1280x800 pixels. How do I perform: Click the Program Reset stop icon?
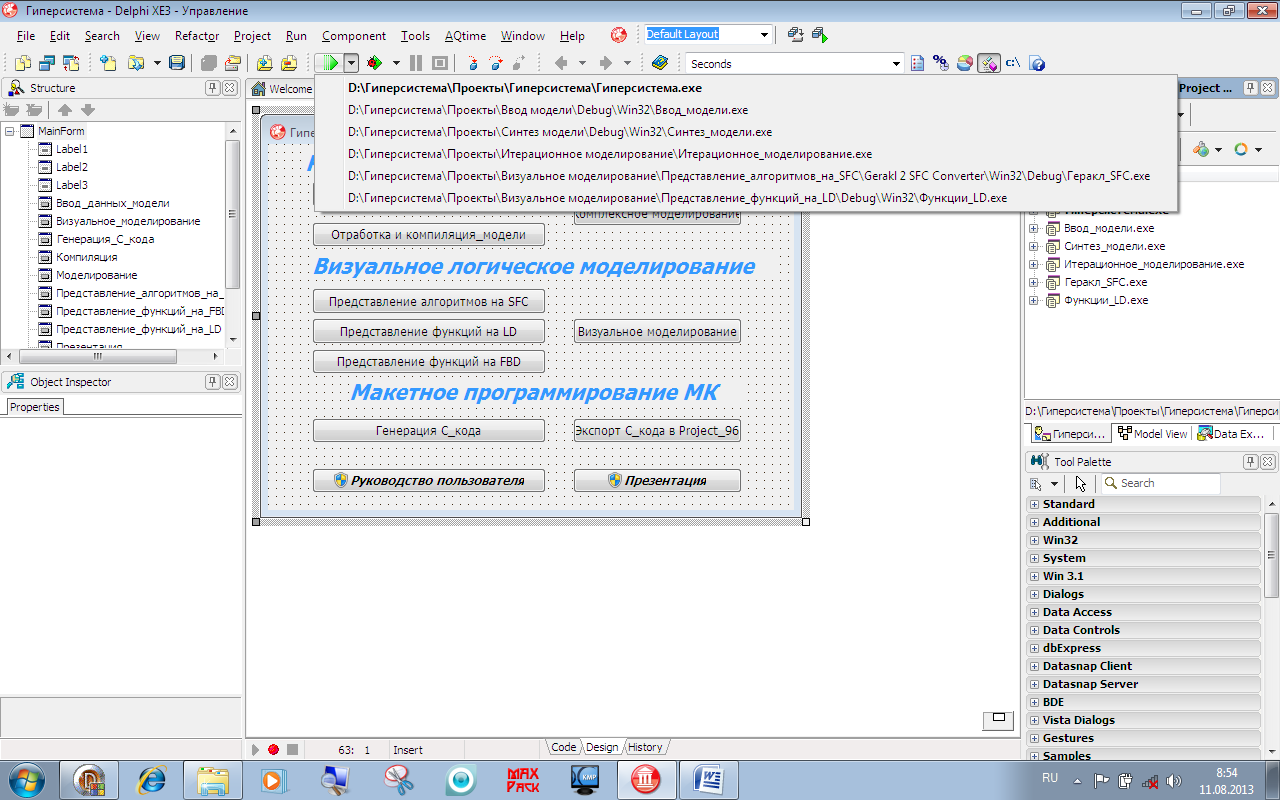(x=439, y=63)
